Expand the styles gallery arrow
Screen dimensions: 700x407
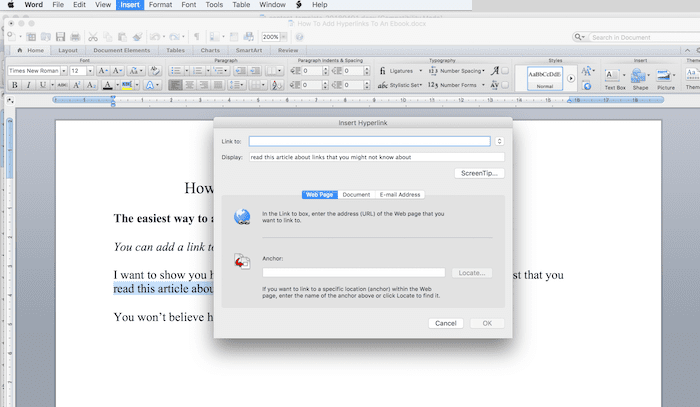571,78
